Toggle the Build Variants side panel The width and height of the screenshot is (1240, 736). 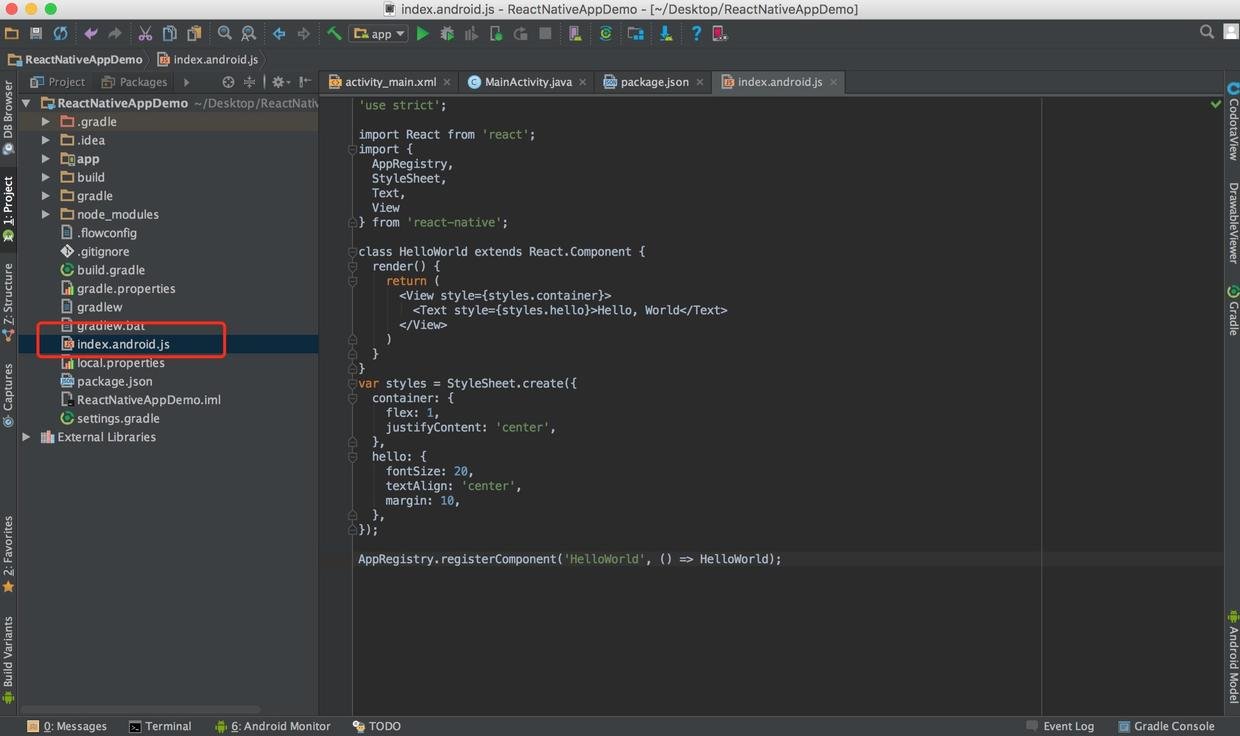coord(8,660)
